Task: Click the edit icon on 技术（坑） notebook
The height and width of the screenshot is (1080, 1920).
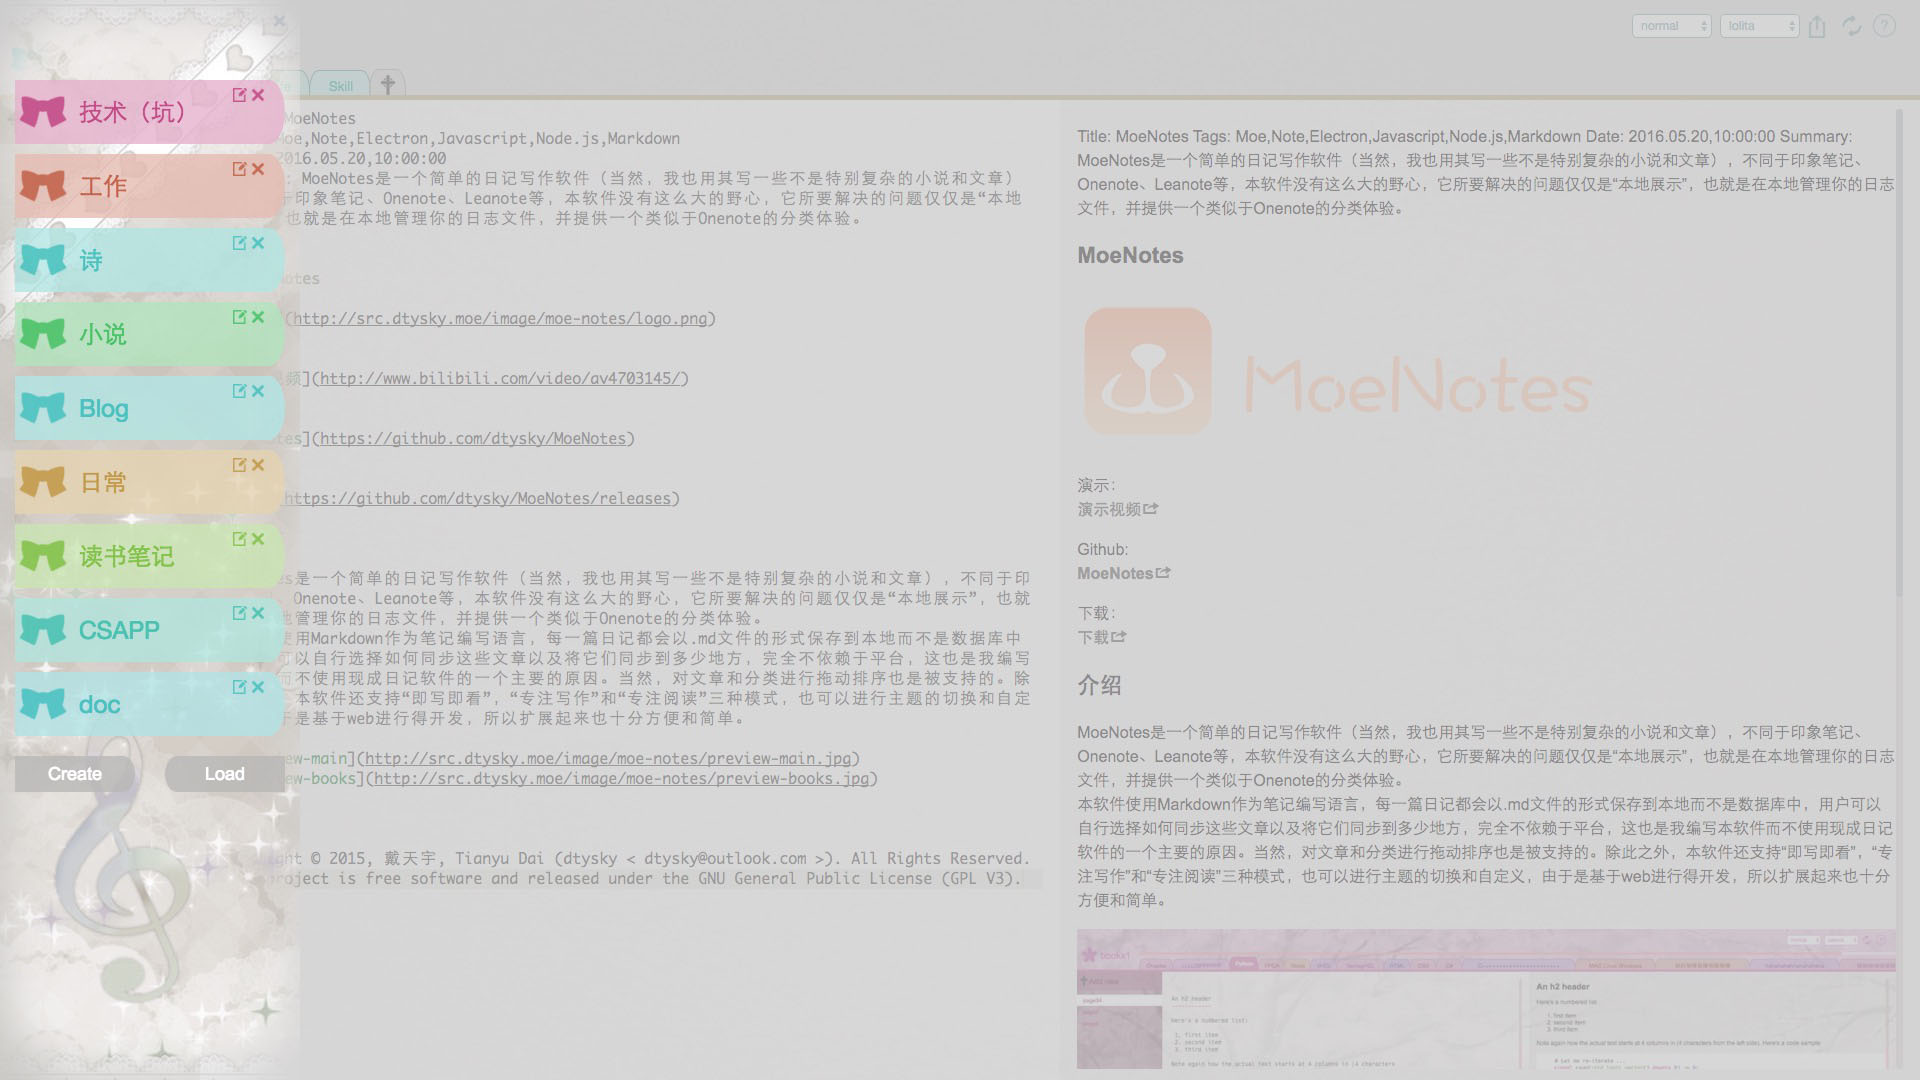Action: [239, 95]
